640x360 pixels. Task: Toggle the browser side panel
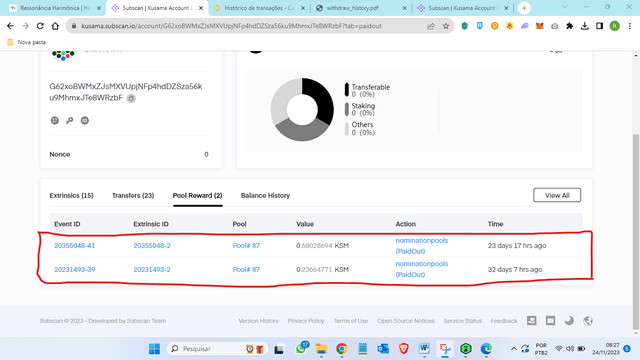(x=599, y=26)
